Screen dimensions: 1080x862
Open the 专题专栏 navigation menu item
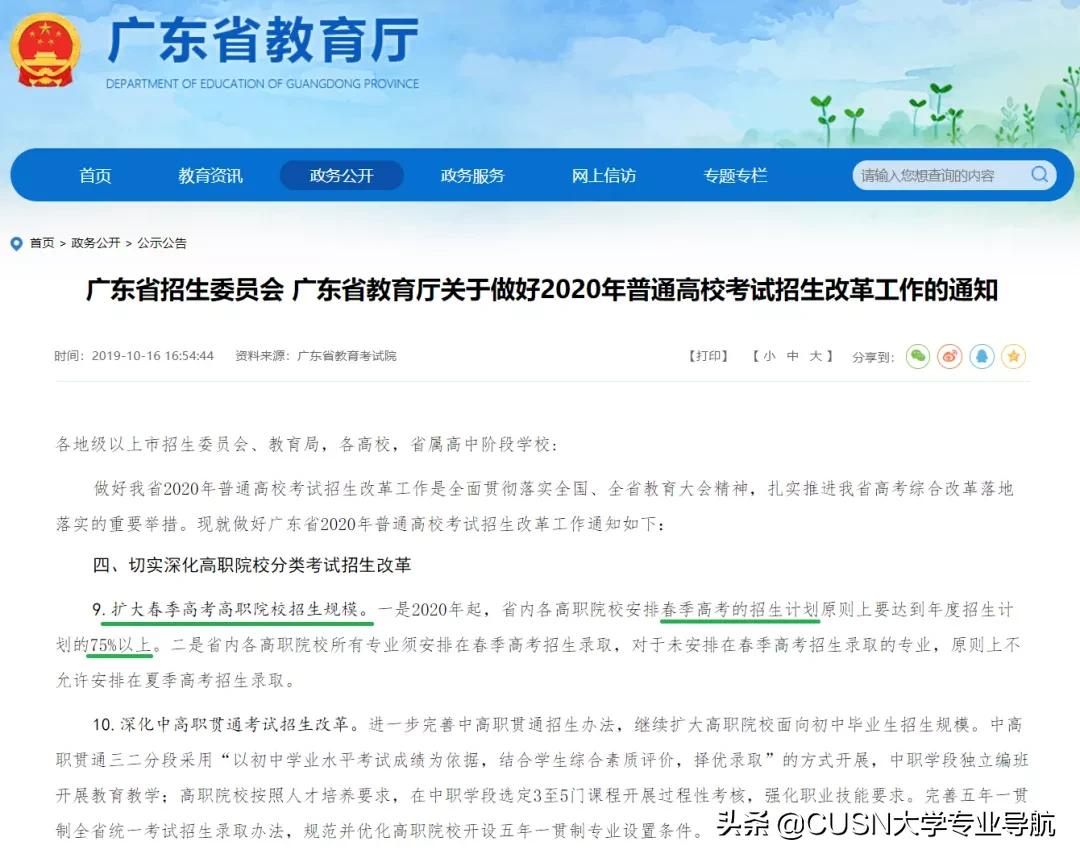point(735,175)
